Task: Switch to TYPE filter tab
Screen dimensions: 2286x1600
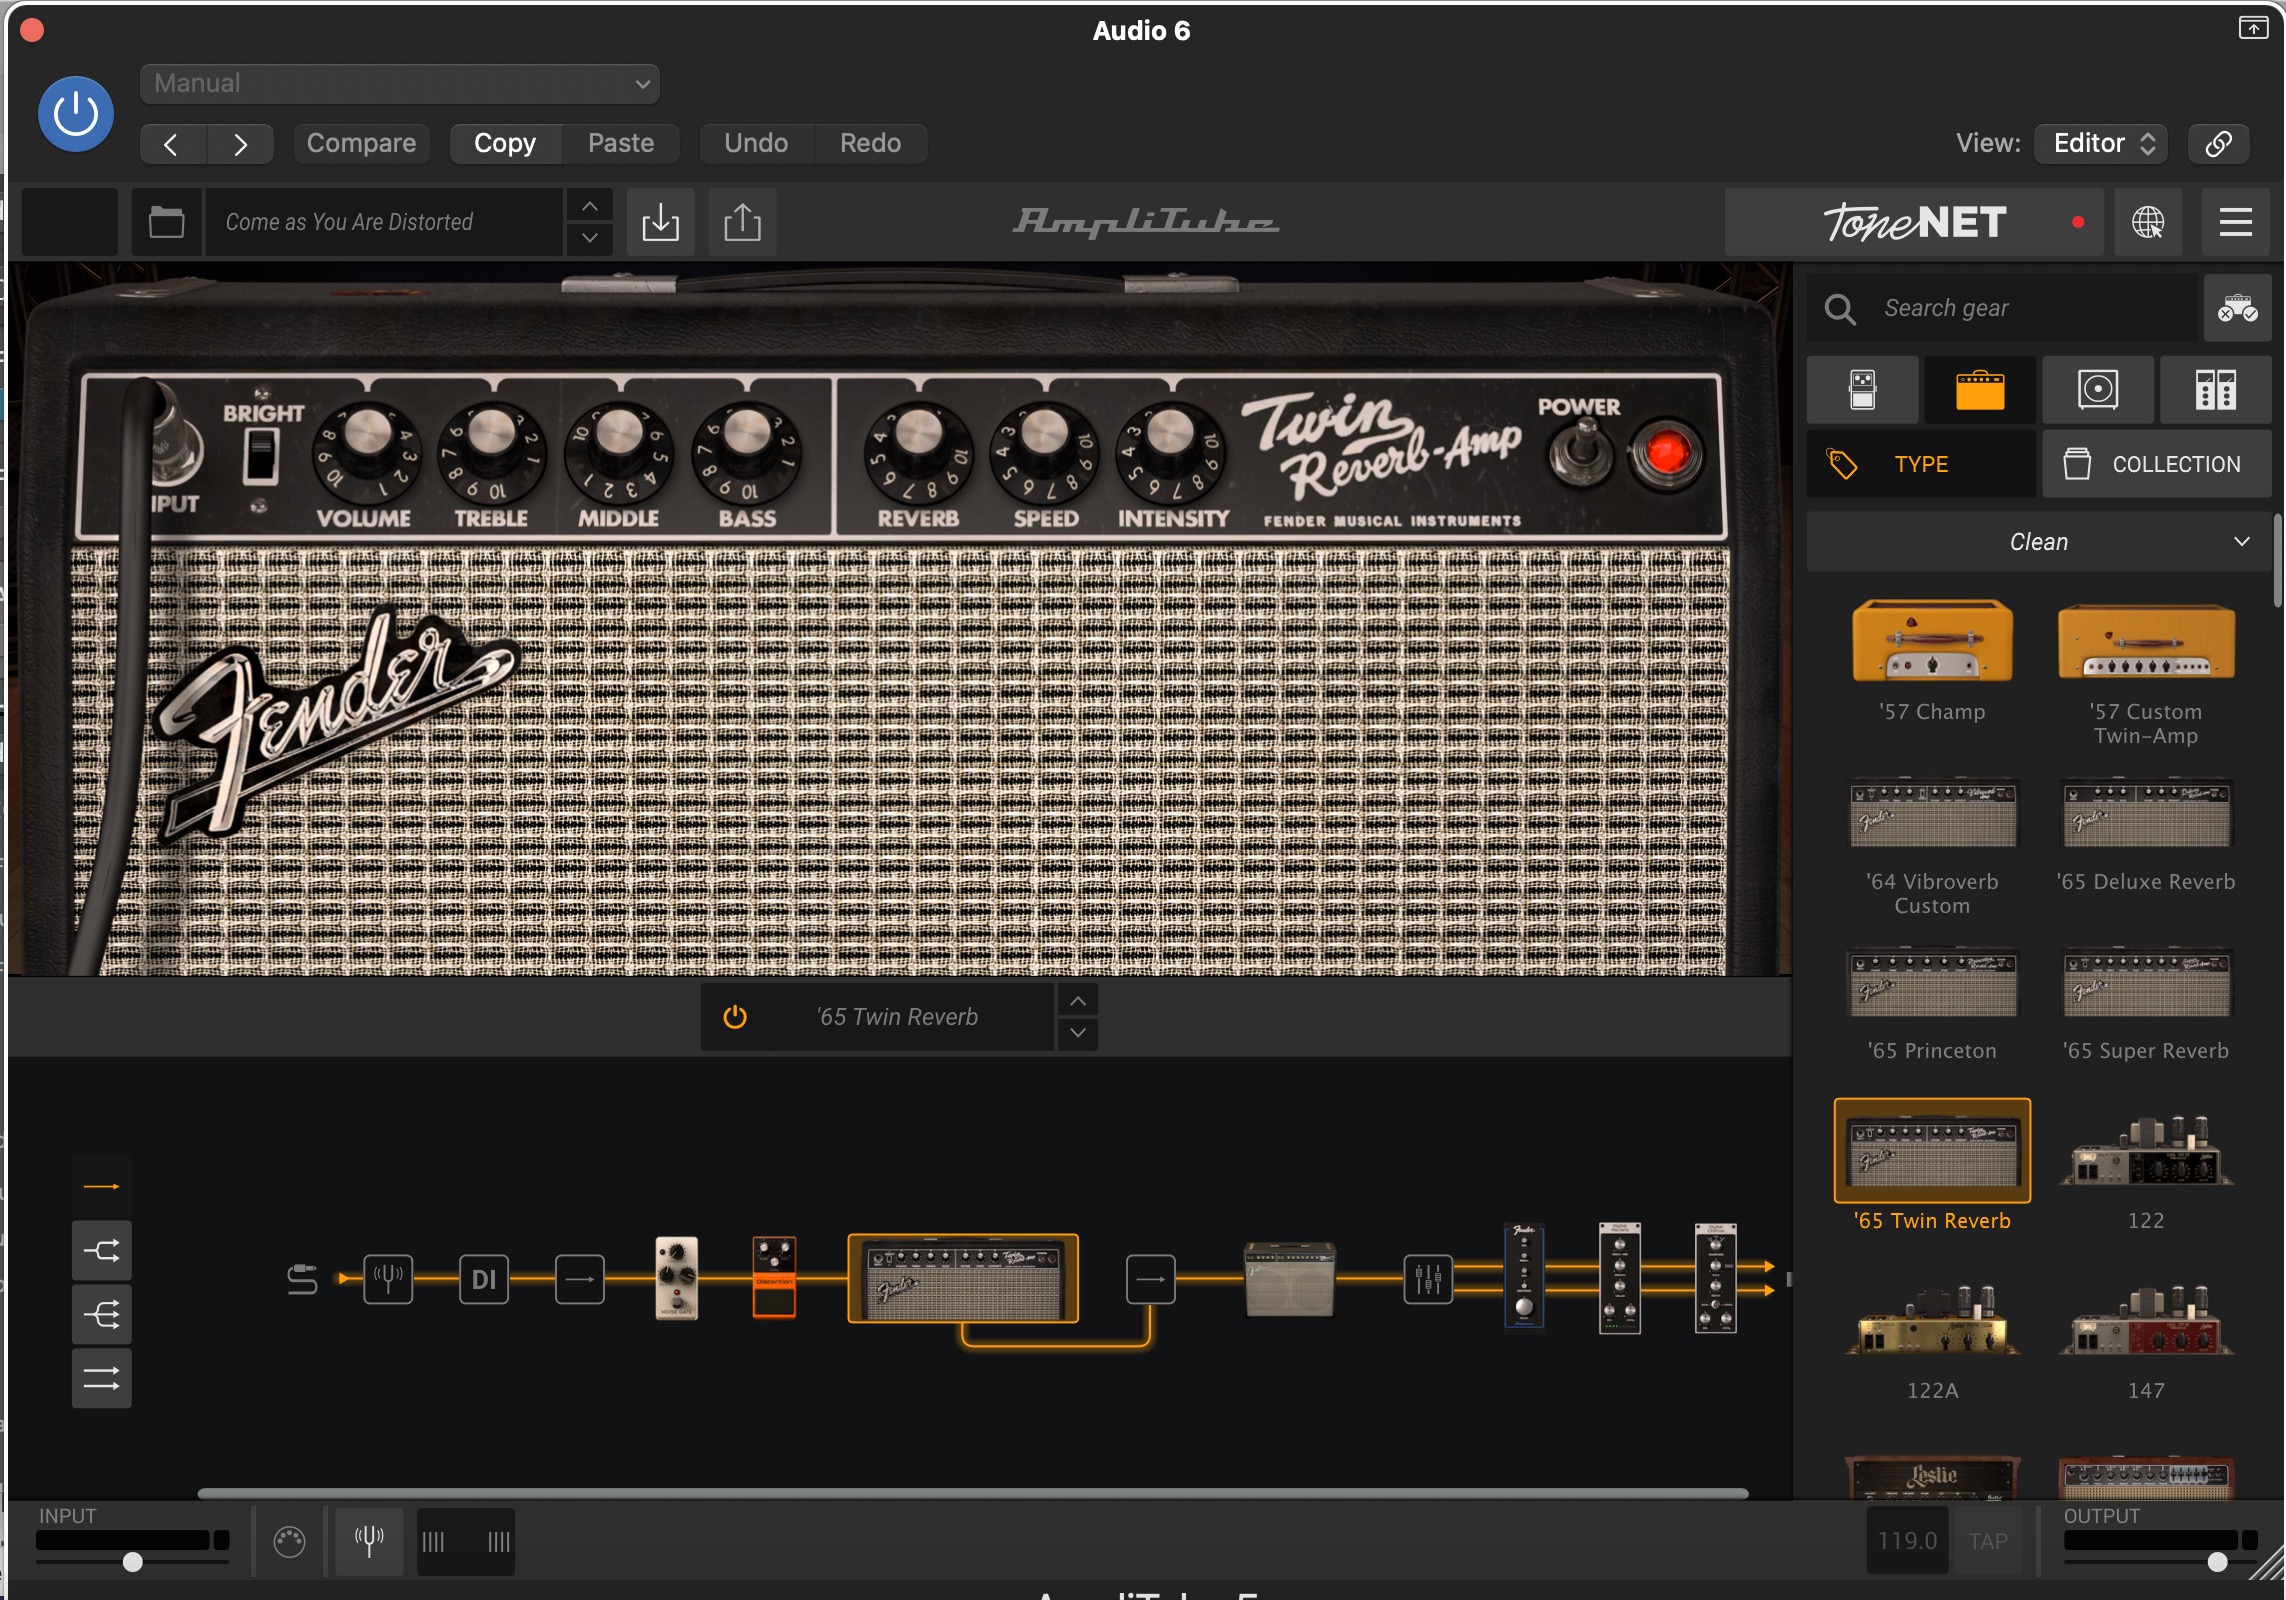Action: click(1921, 464)
